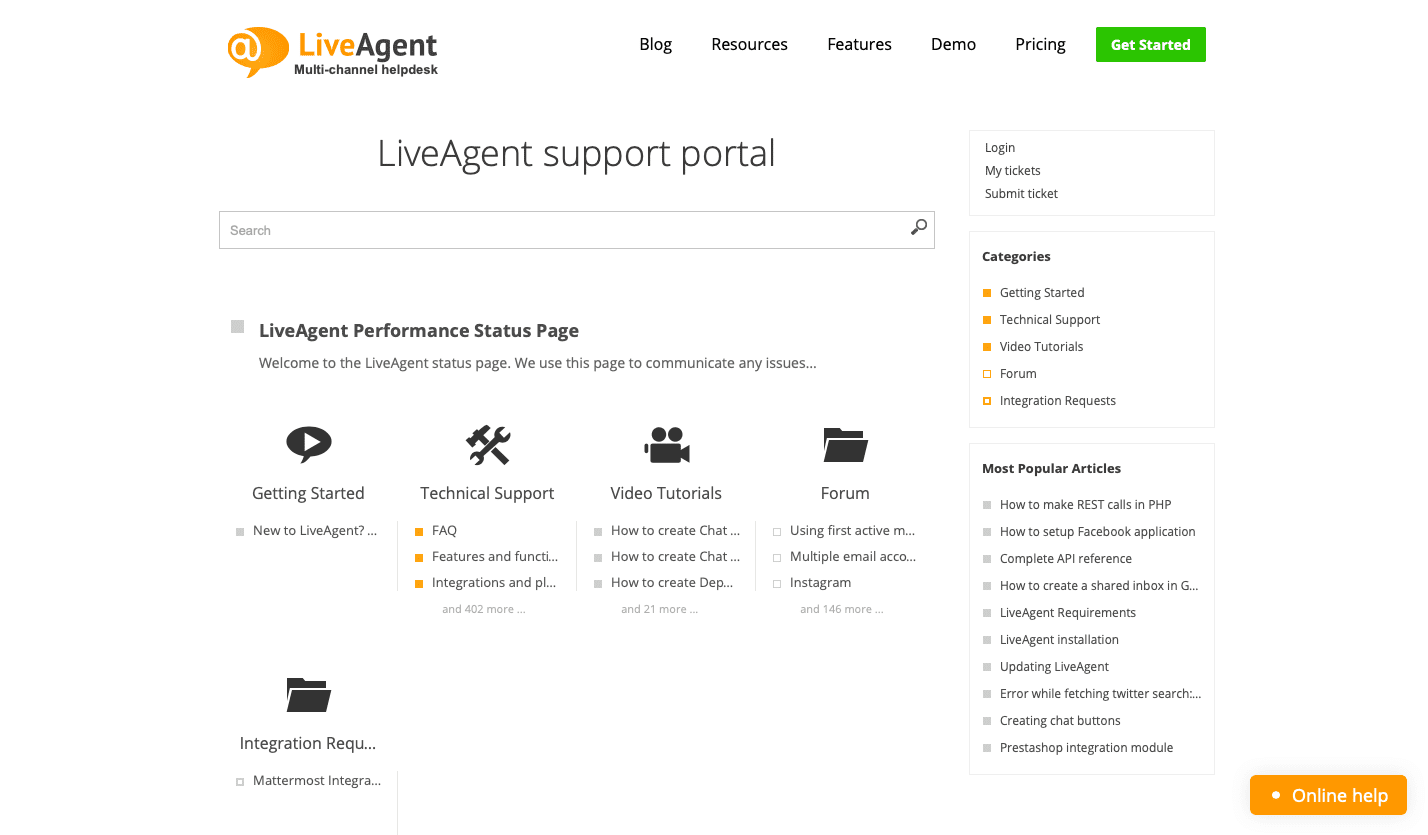Open LiveAgent Performance Status Page heading

[419, 330]
